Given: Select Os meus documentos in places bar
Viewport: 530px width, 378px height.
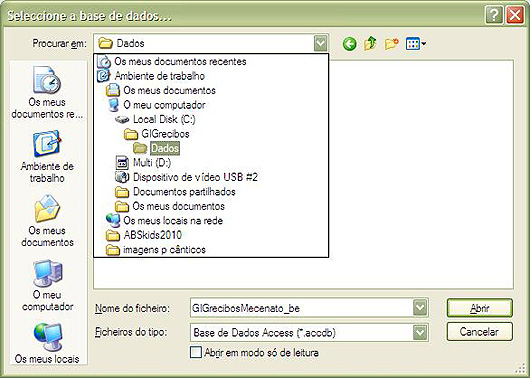Looking at the screenshot, I should [x=47, y=220].
